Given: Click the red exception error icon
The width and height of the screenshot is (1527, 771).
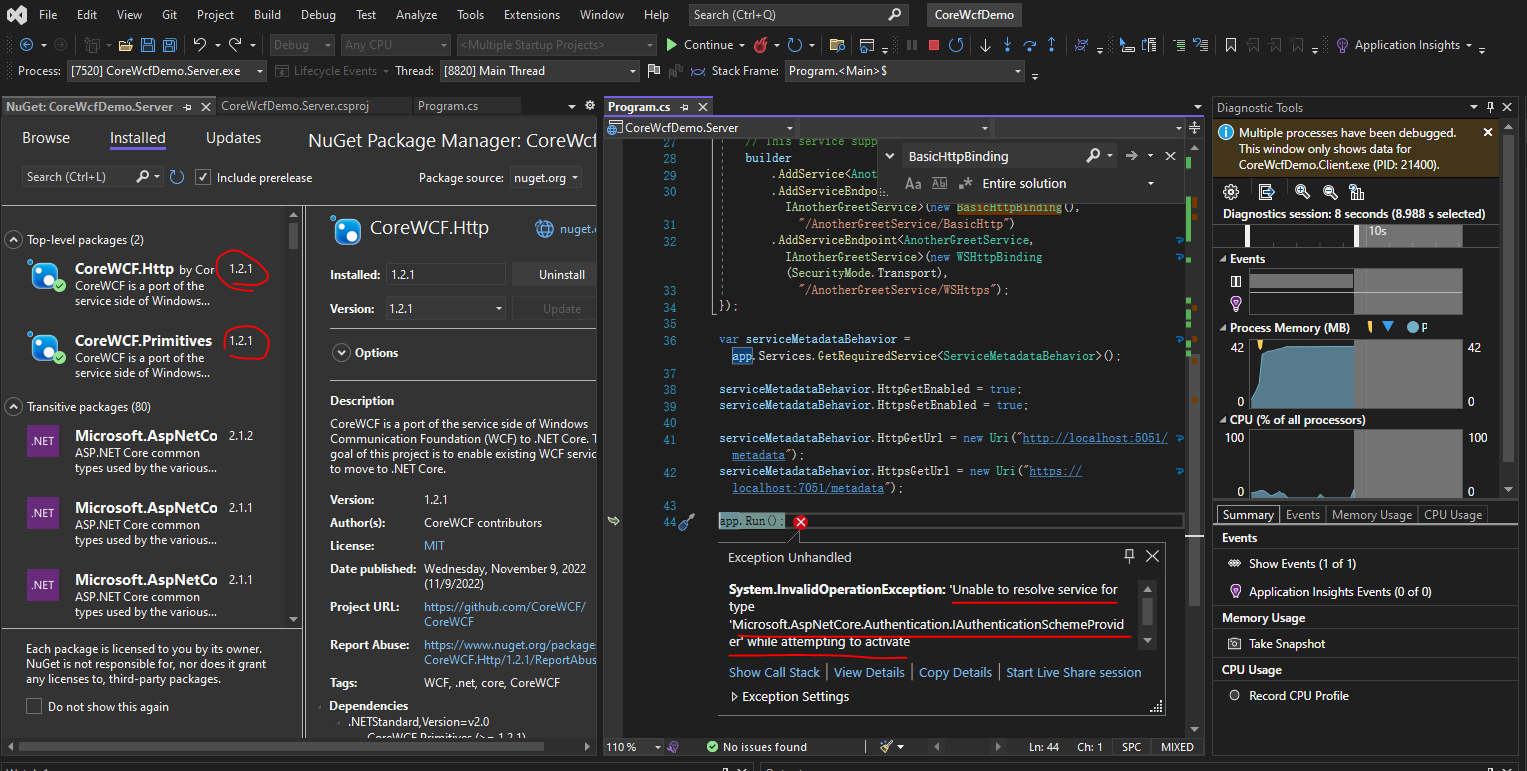Looking at the screenshot, I should [800, 522].
